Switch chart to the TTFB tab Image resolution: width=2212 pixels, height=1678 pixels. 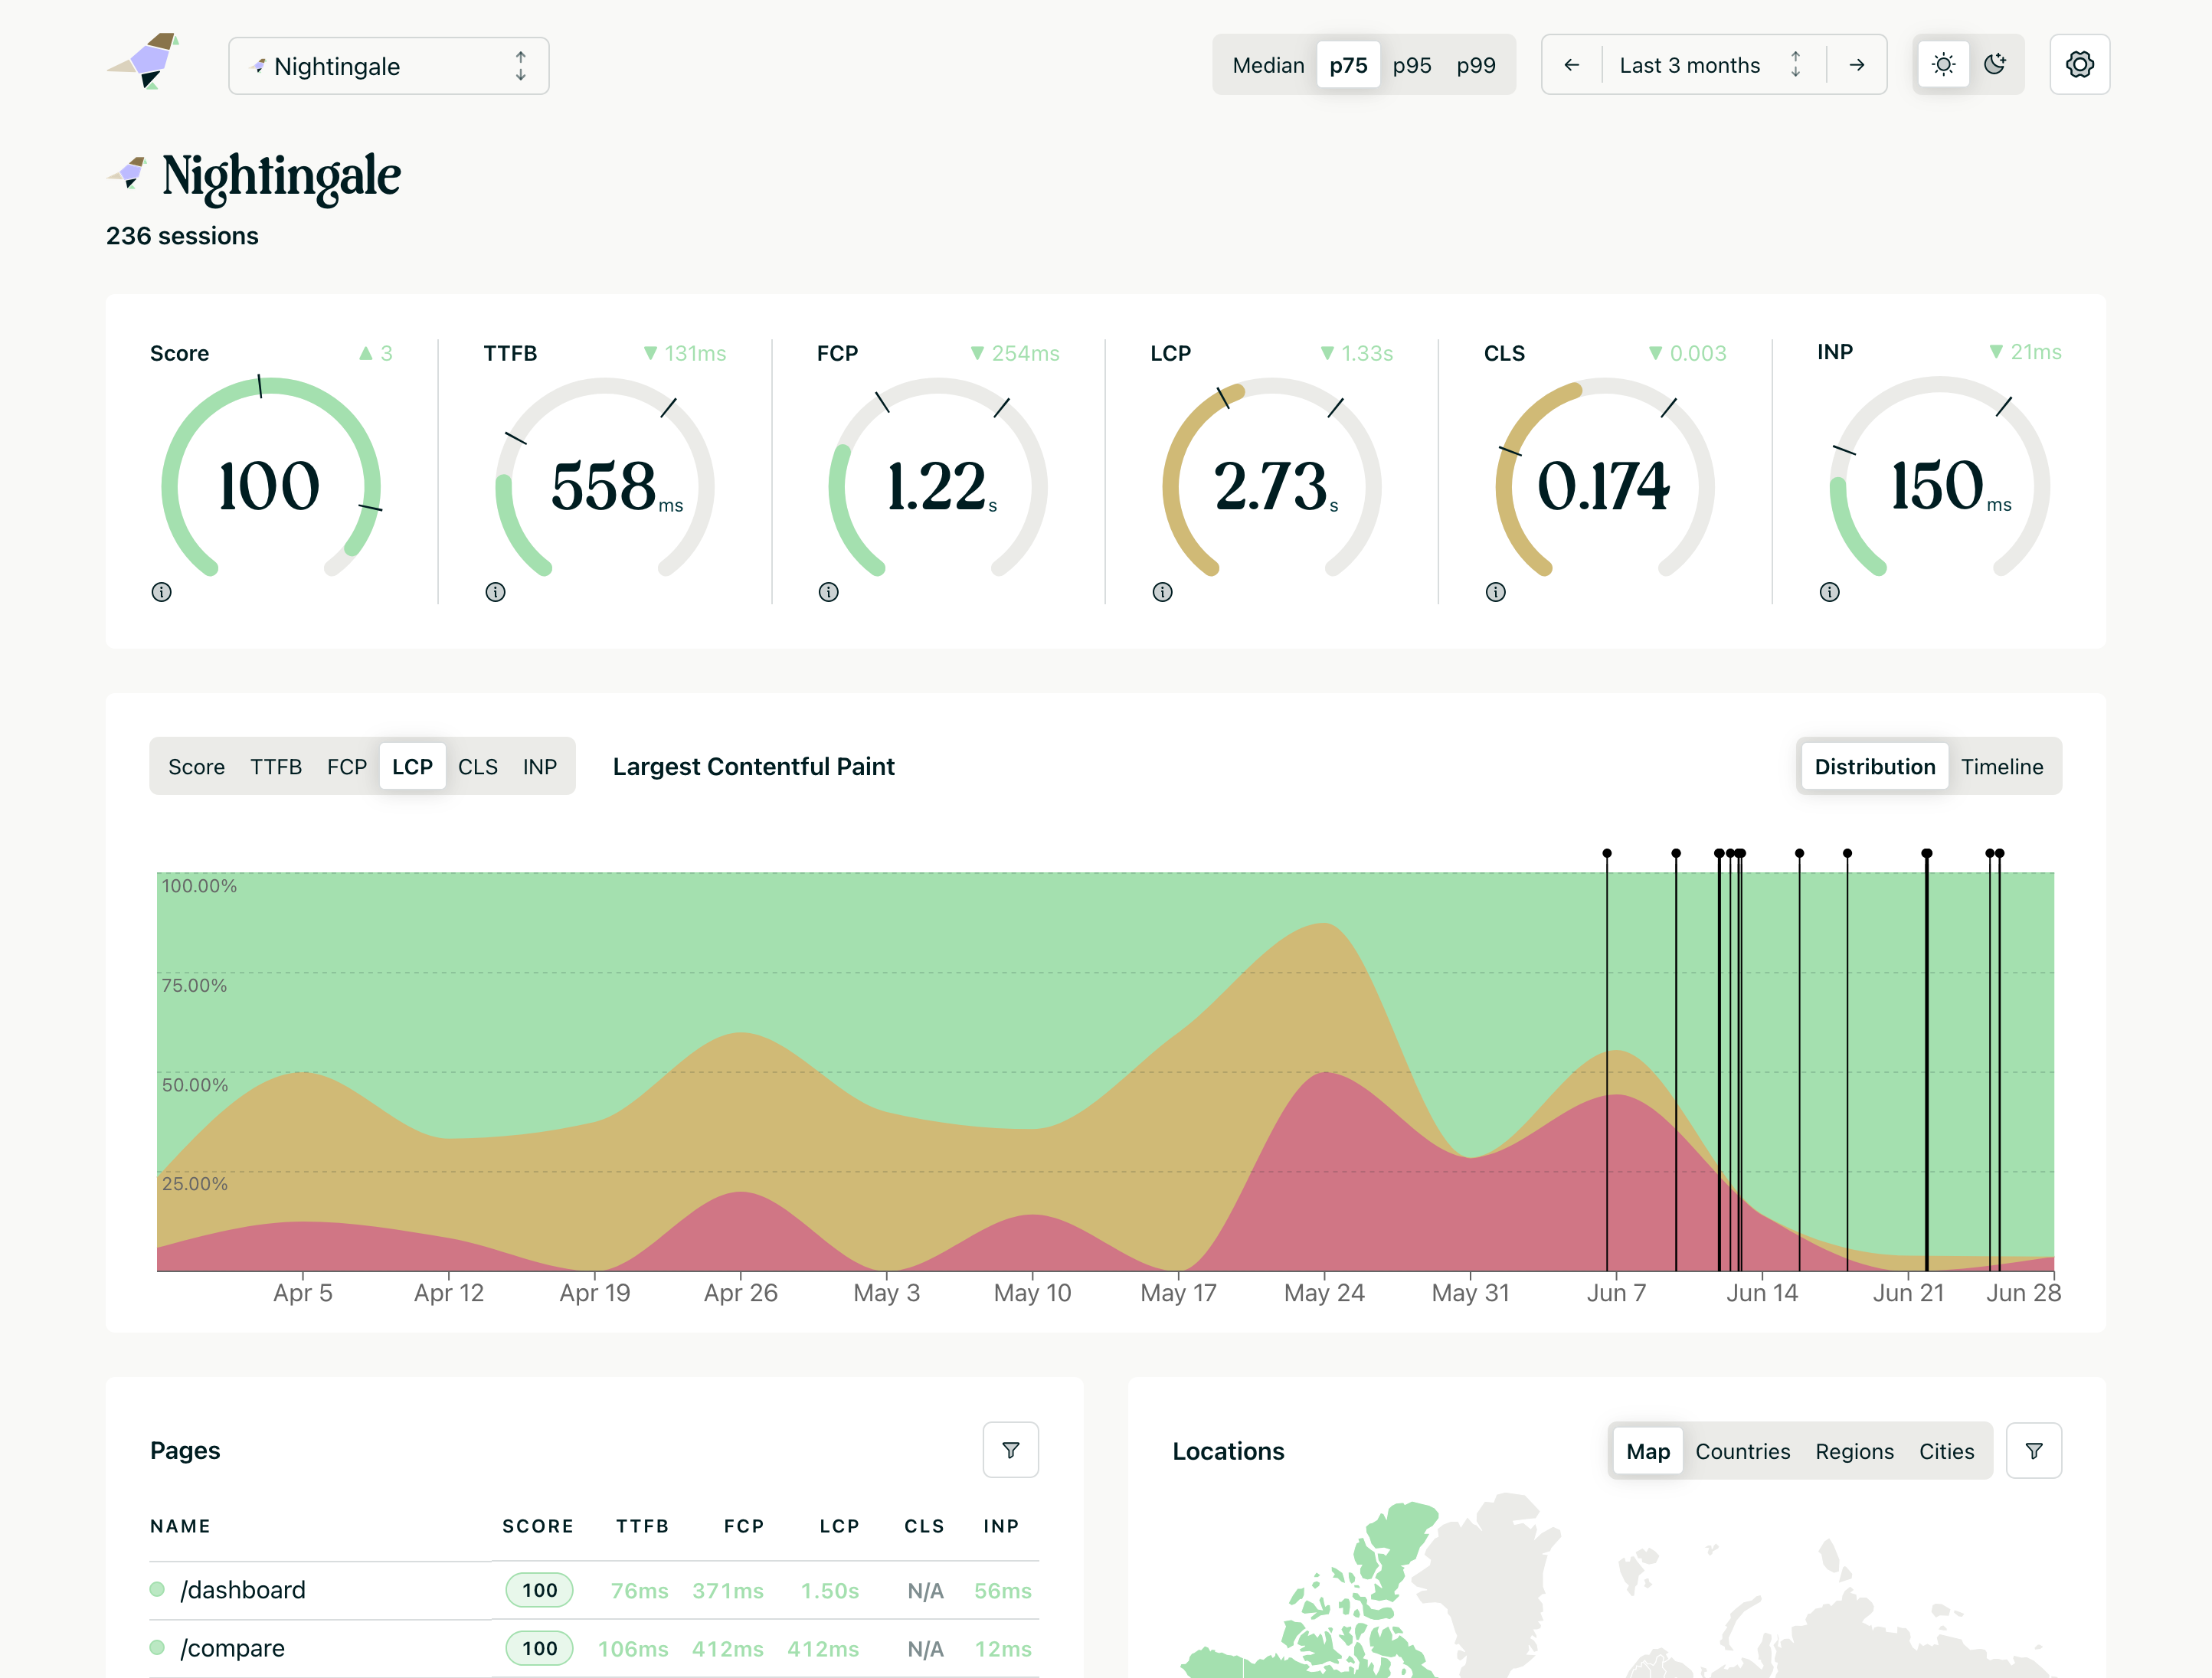pos(276,767)
